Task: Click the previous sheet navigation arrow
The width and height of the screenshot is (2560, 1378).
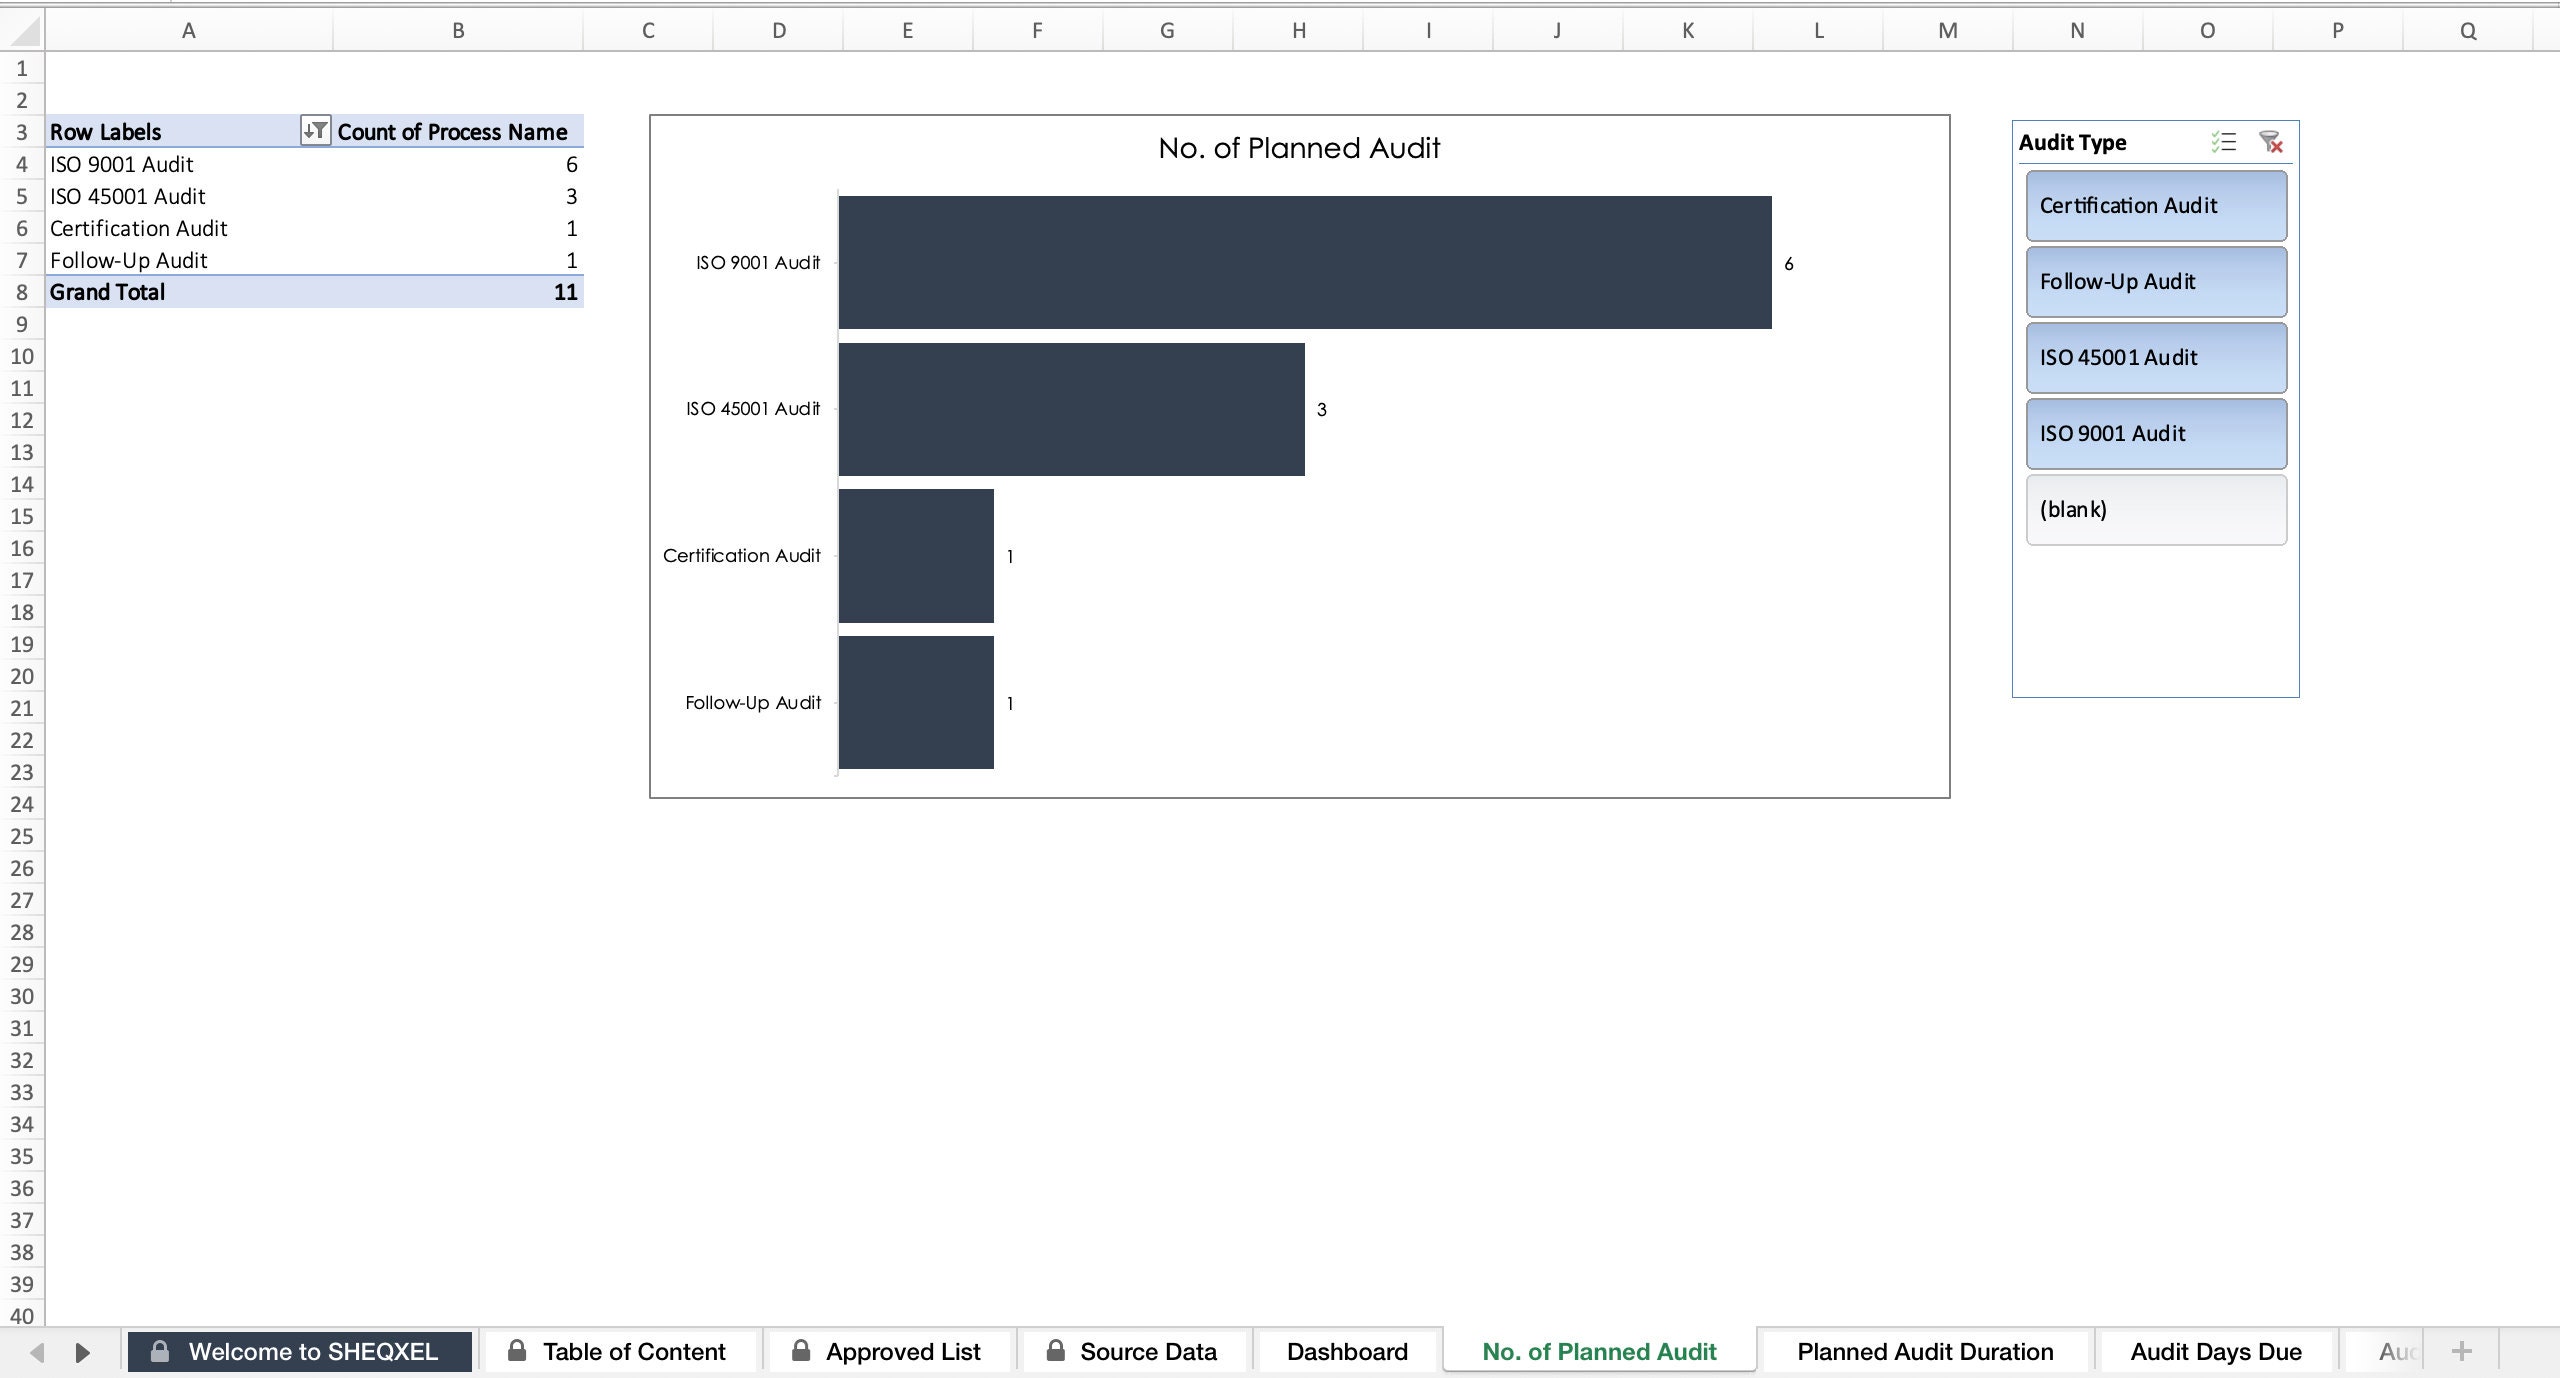Action: (37, 1353)
